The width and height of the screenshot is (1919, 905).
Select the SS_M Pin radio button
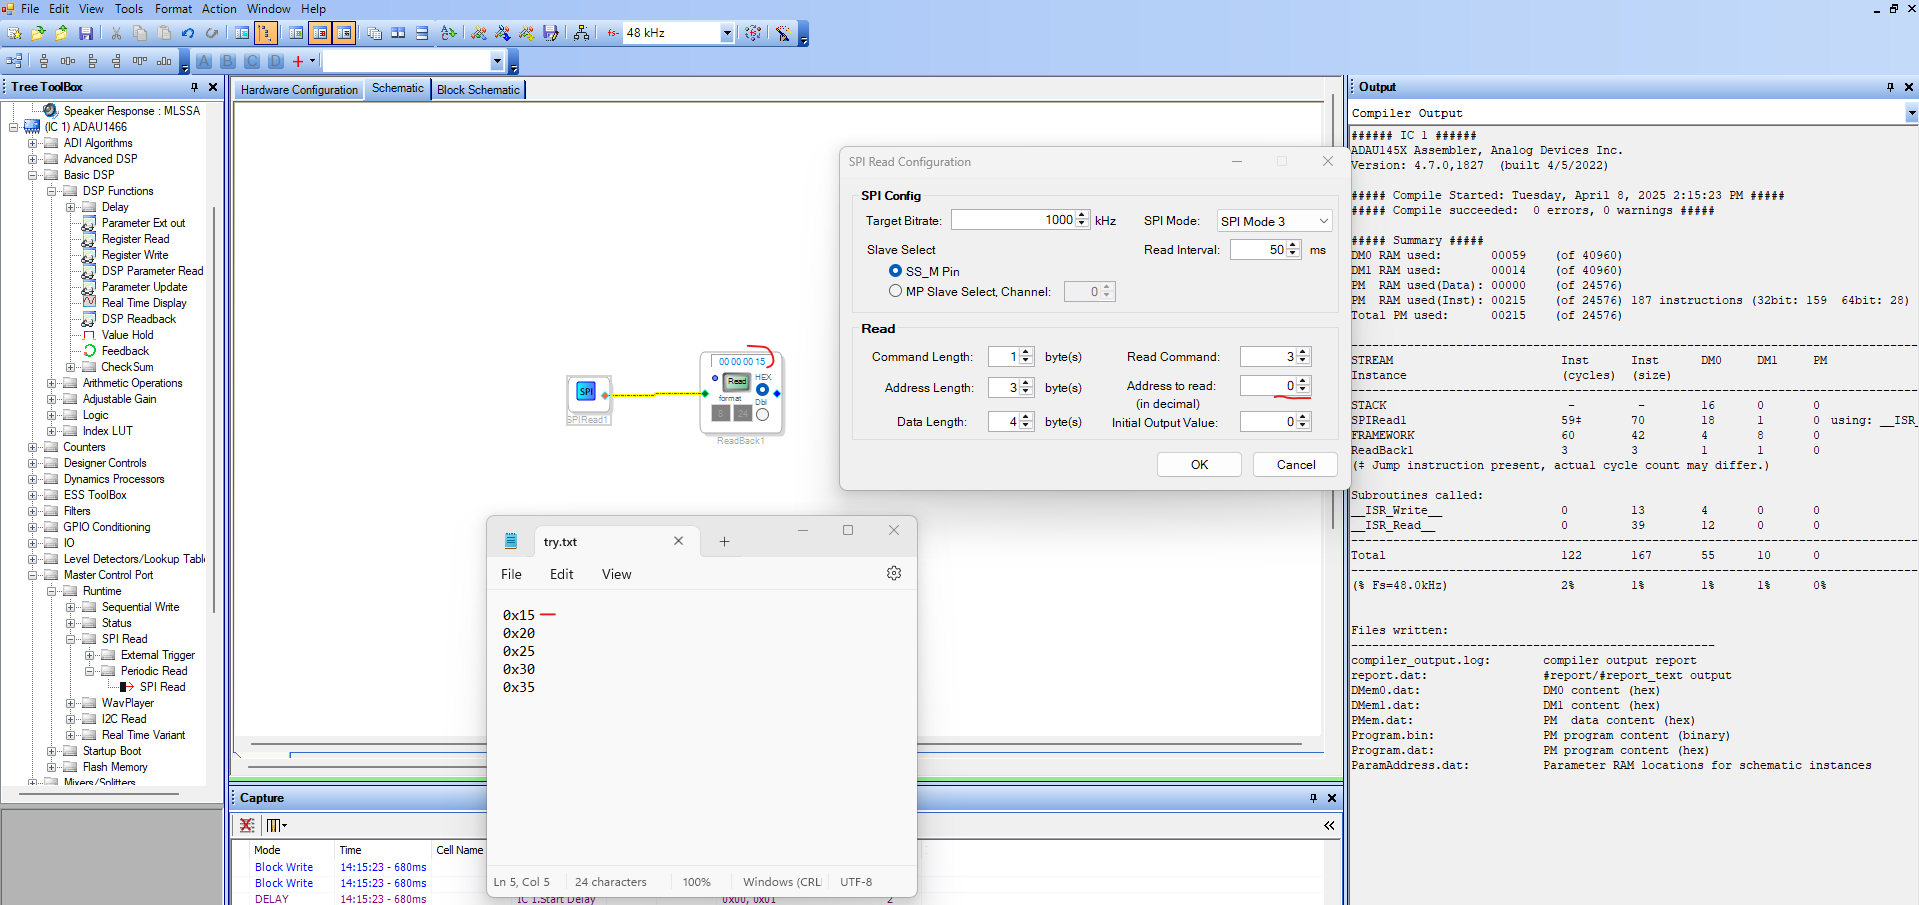(x=895, y=271)
